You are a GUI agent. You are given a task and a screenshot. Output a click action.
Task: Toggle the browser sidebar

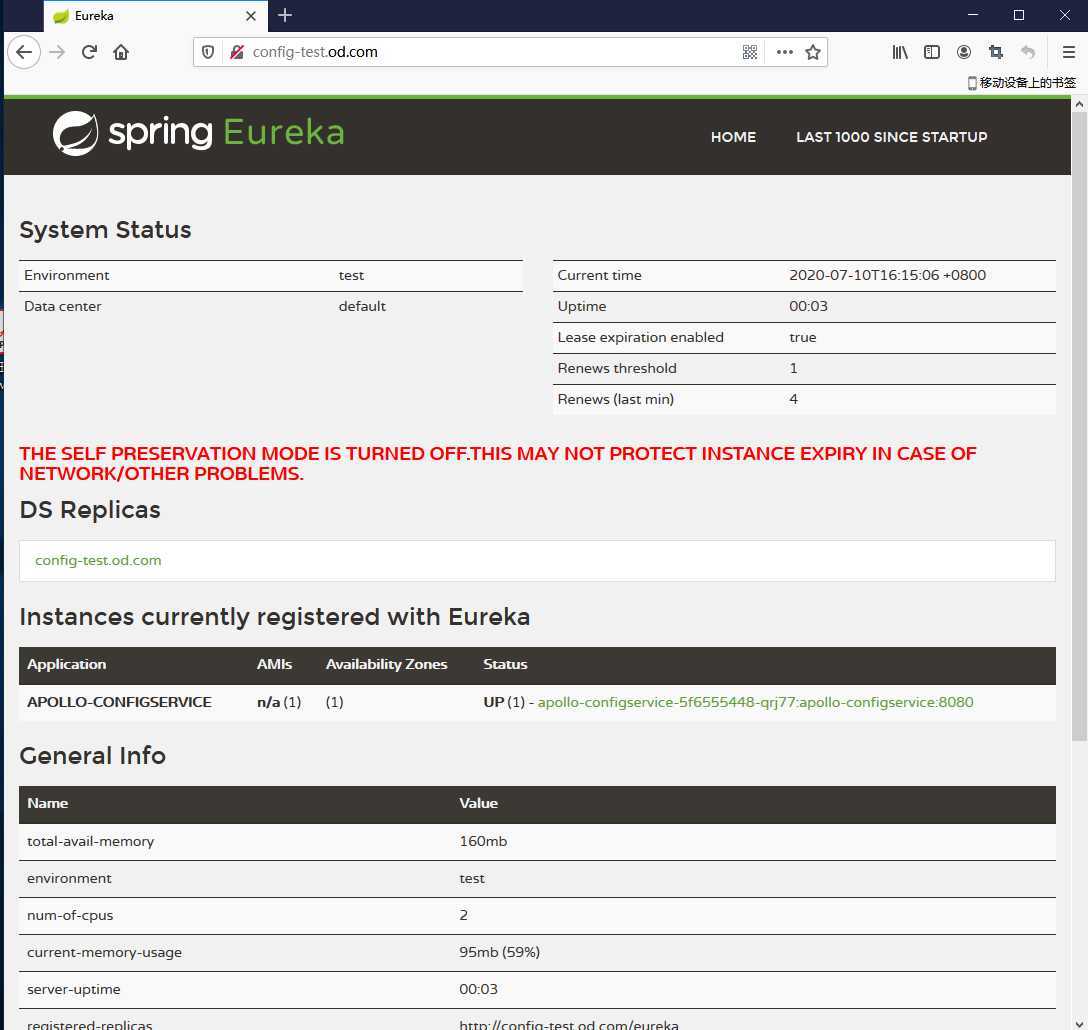(x=932, y=52)
